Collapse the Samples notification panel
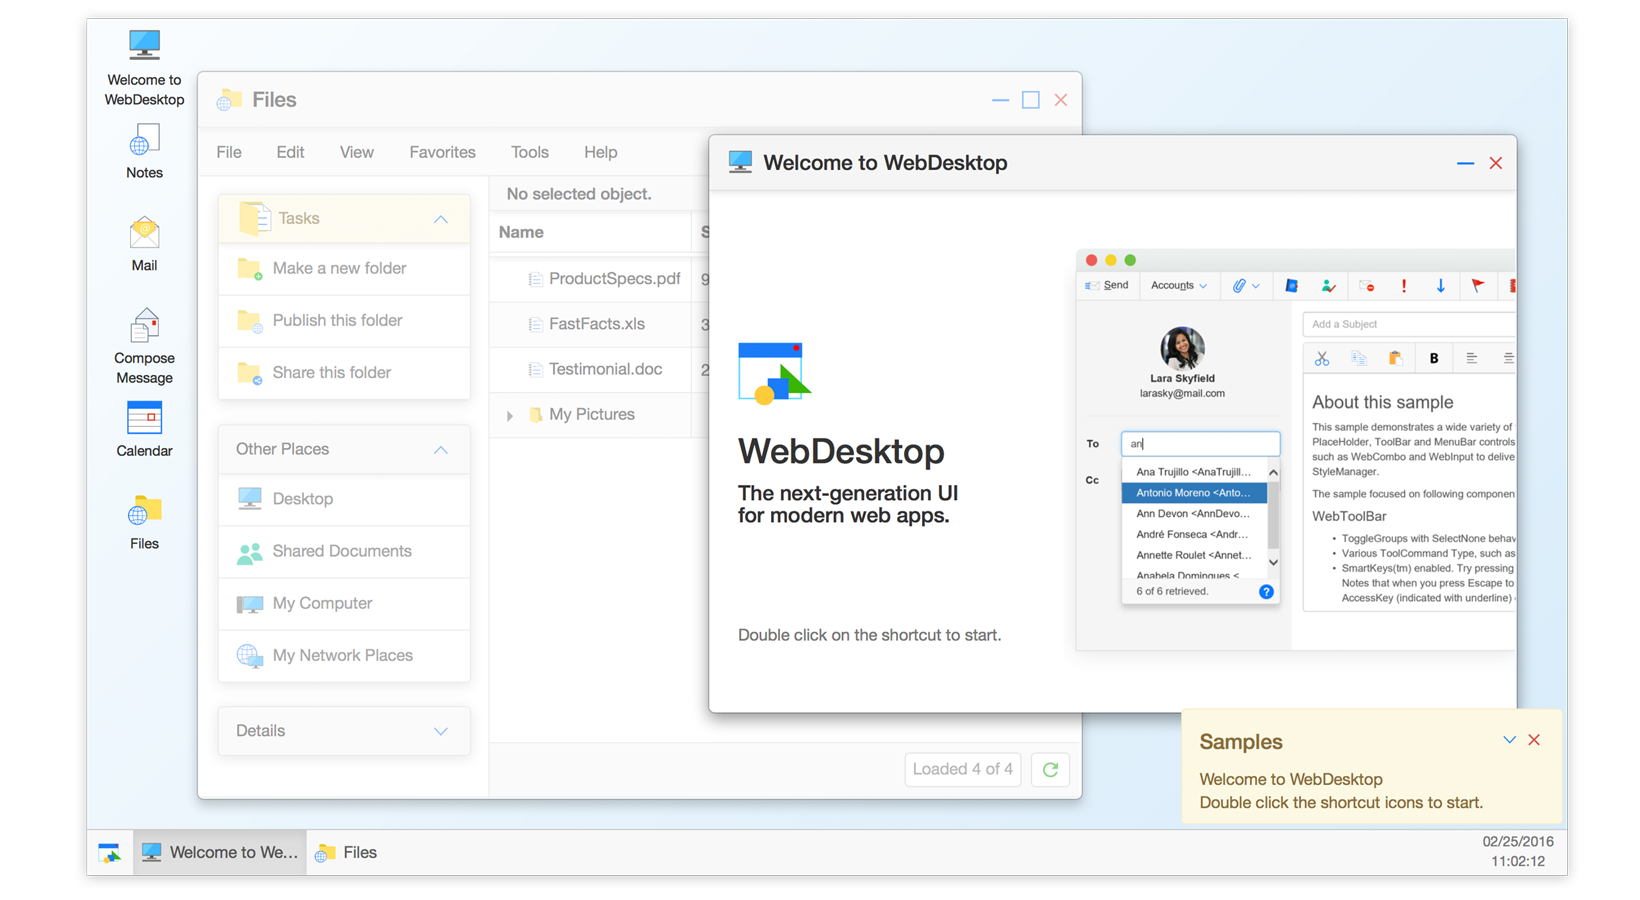The width and height of the screenshot is (1640, 900). [x=1509, y=740]
